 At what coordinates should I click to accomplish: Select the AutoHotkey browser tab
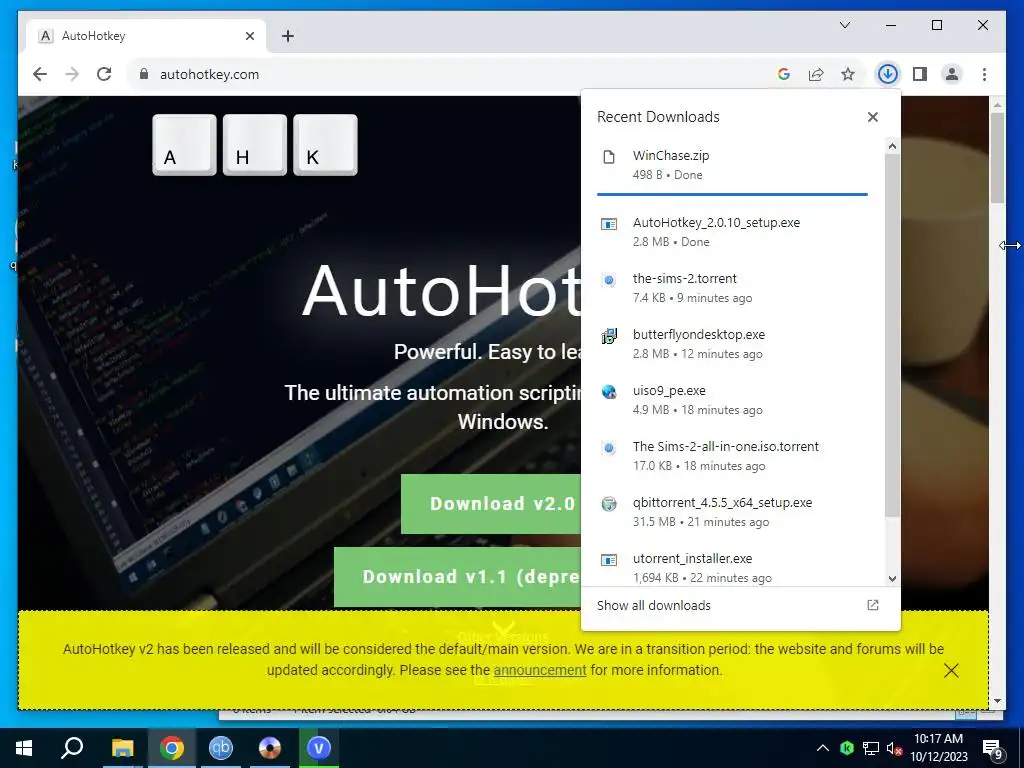tap(146, 36)
